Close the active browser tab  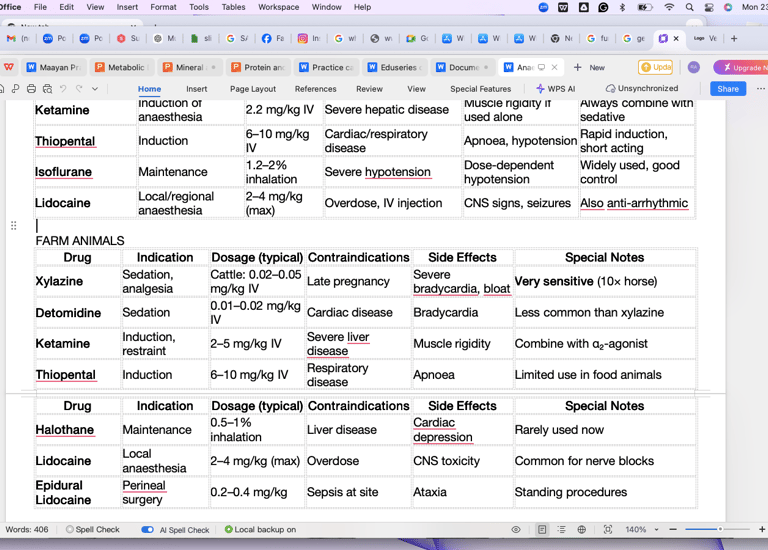676,38
